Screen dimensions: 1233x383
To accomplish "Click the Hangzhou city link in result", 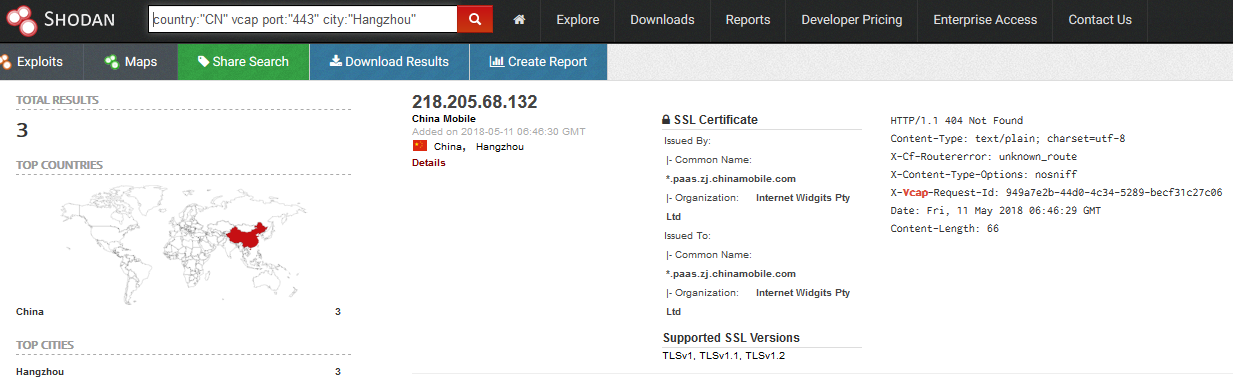I will (499, 147).
